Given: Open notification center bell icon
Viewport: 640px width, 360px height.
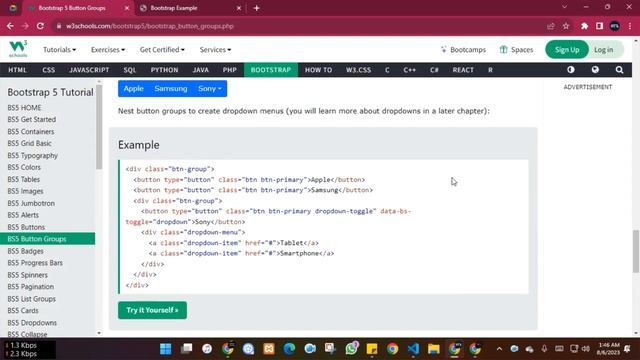Looking at the screenshot, I should tap(627, 349).
